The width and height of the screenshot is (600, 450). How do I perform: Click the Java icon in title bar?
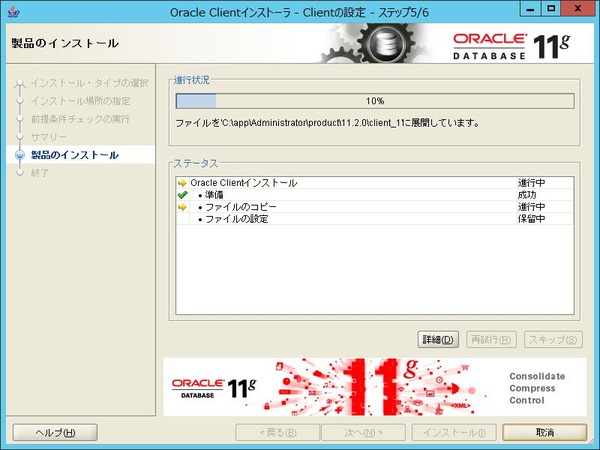(13, 12)
